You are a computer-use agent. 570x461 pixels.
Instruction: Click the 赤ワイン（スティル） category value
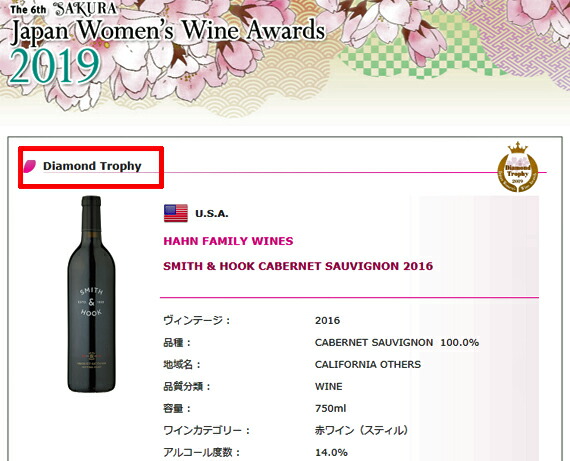pyautogui.click(x=362, y=430)
